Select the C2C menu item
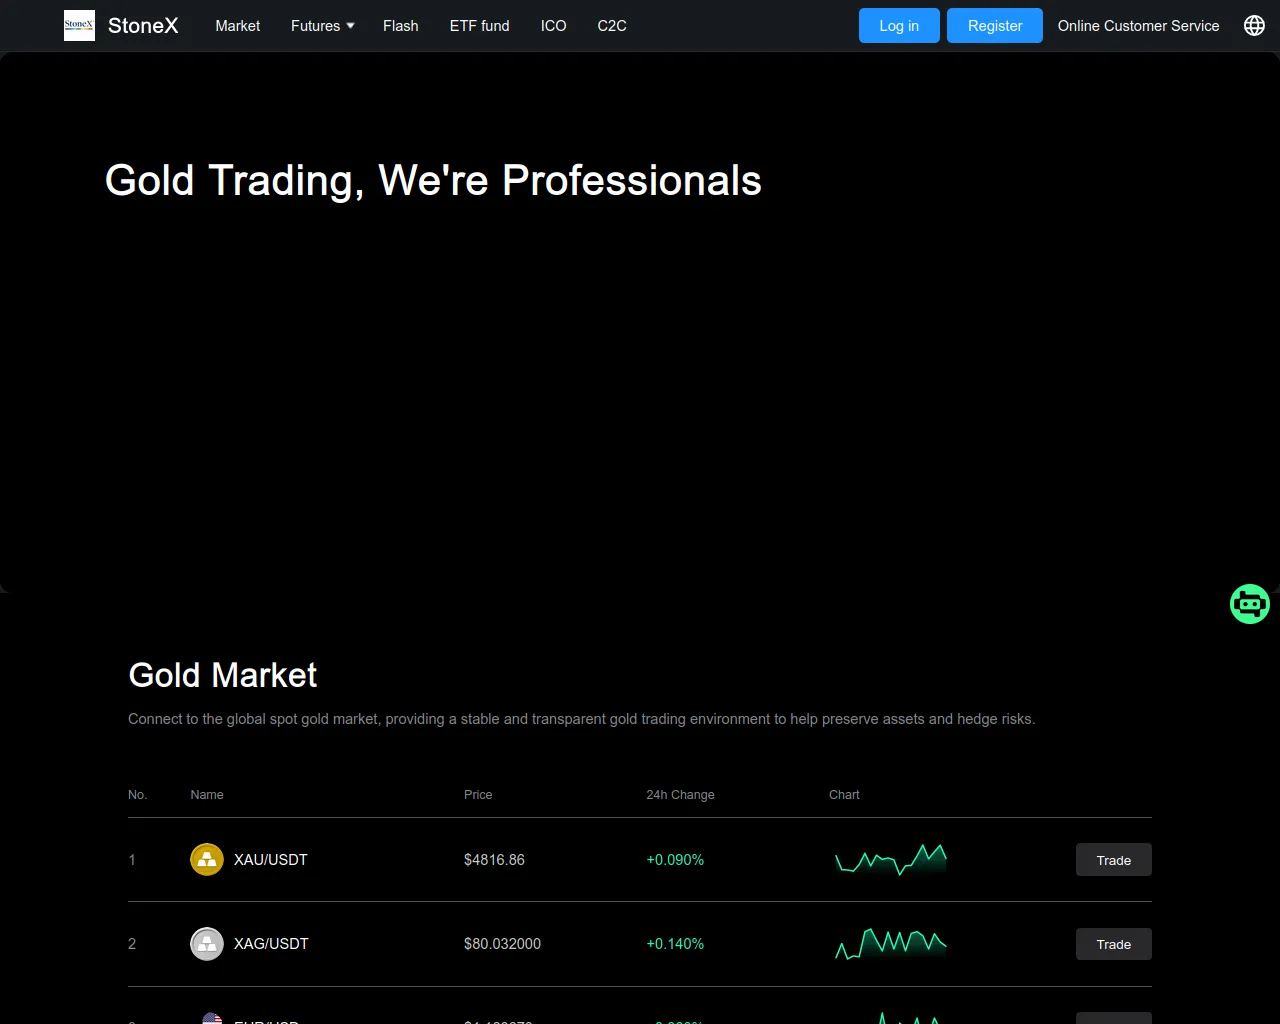This screenshot has width=1280, height=1024. point(612,26)
